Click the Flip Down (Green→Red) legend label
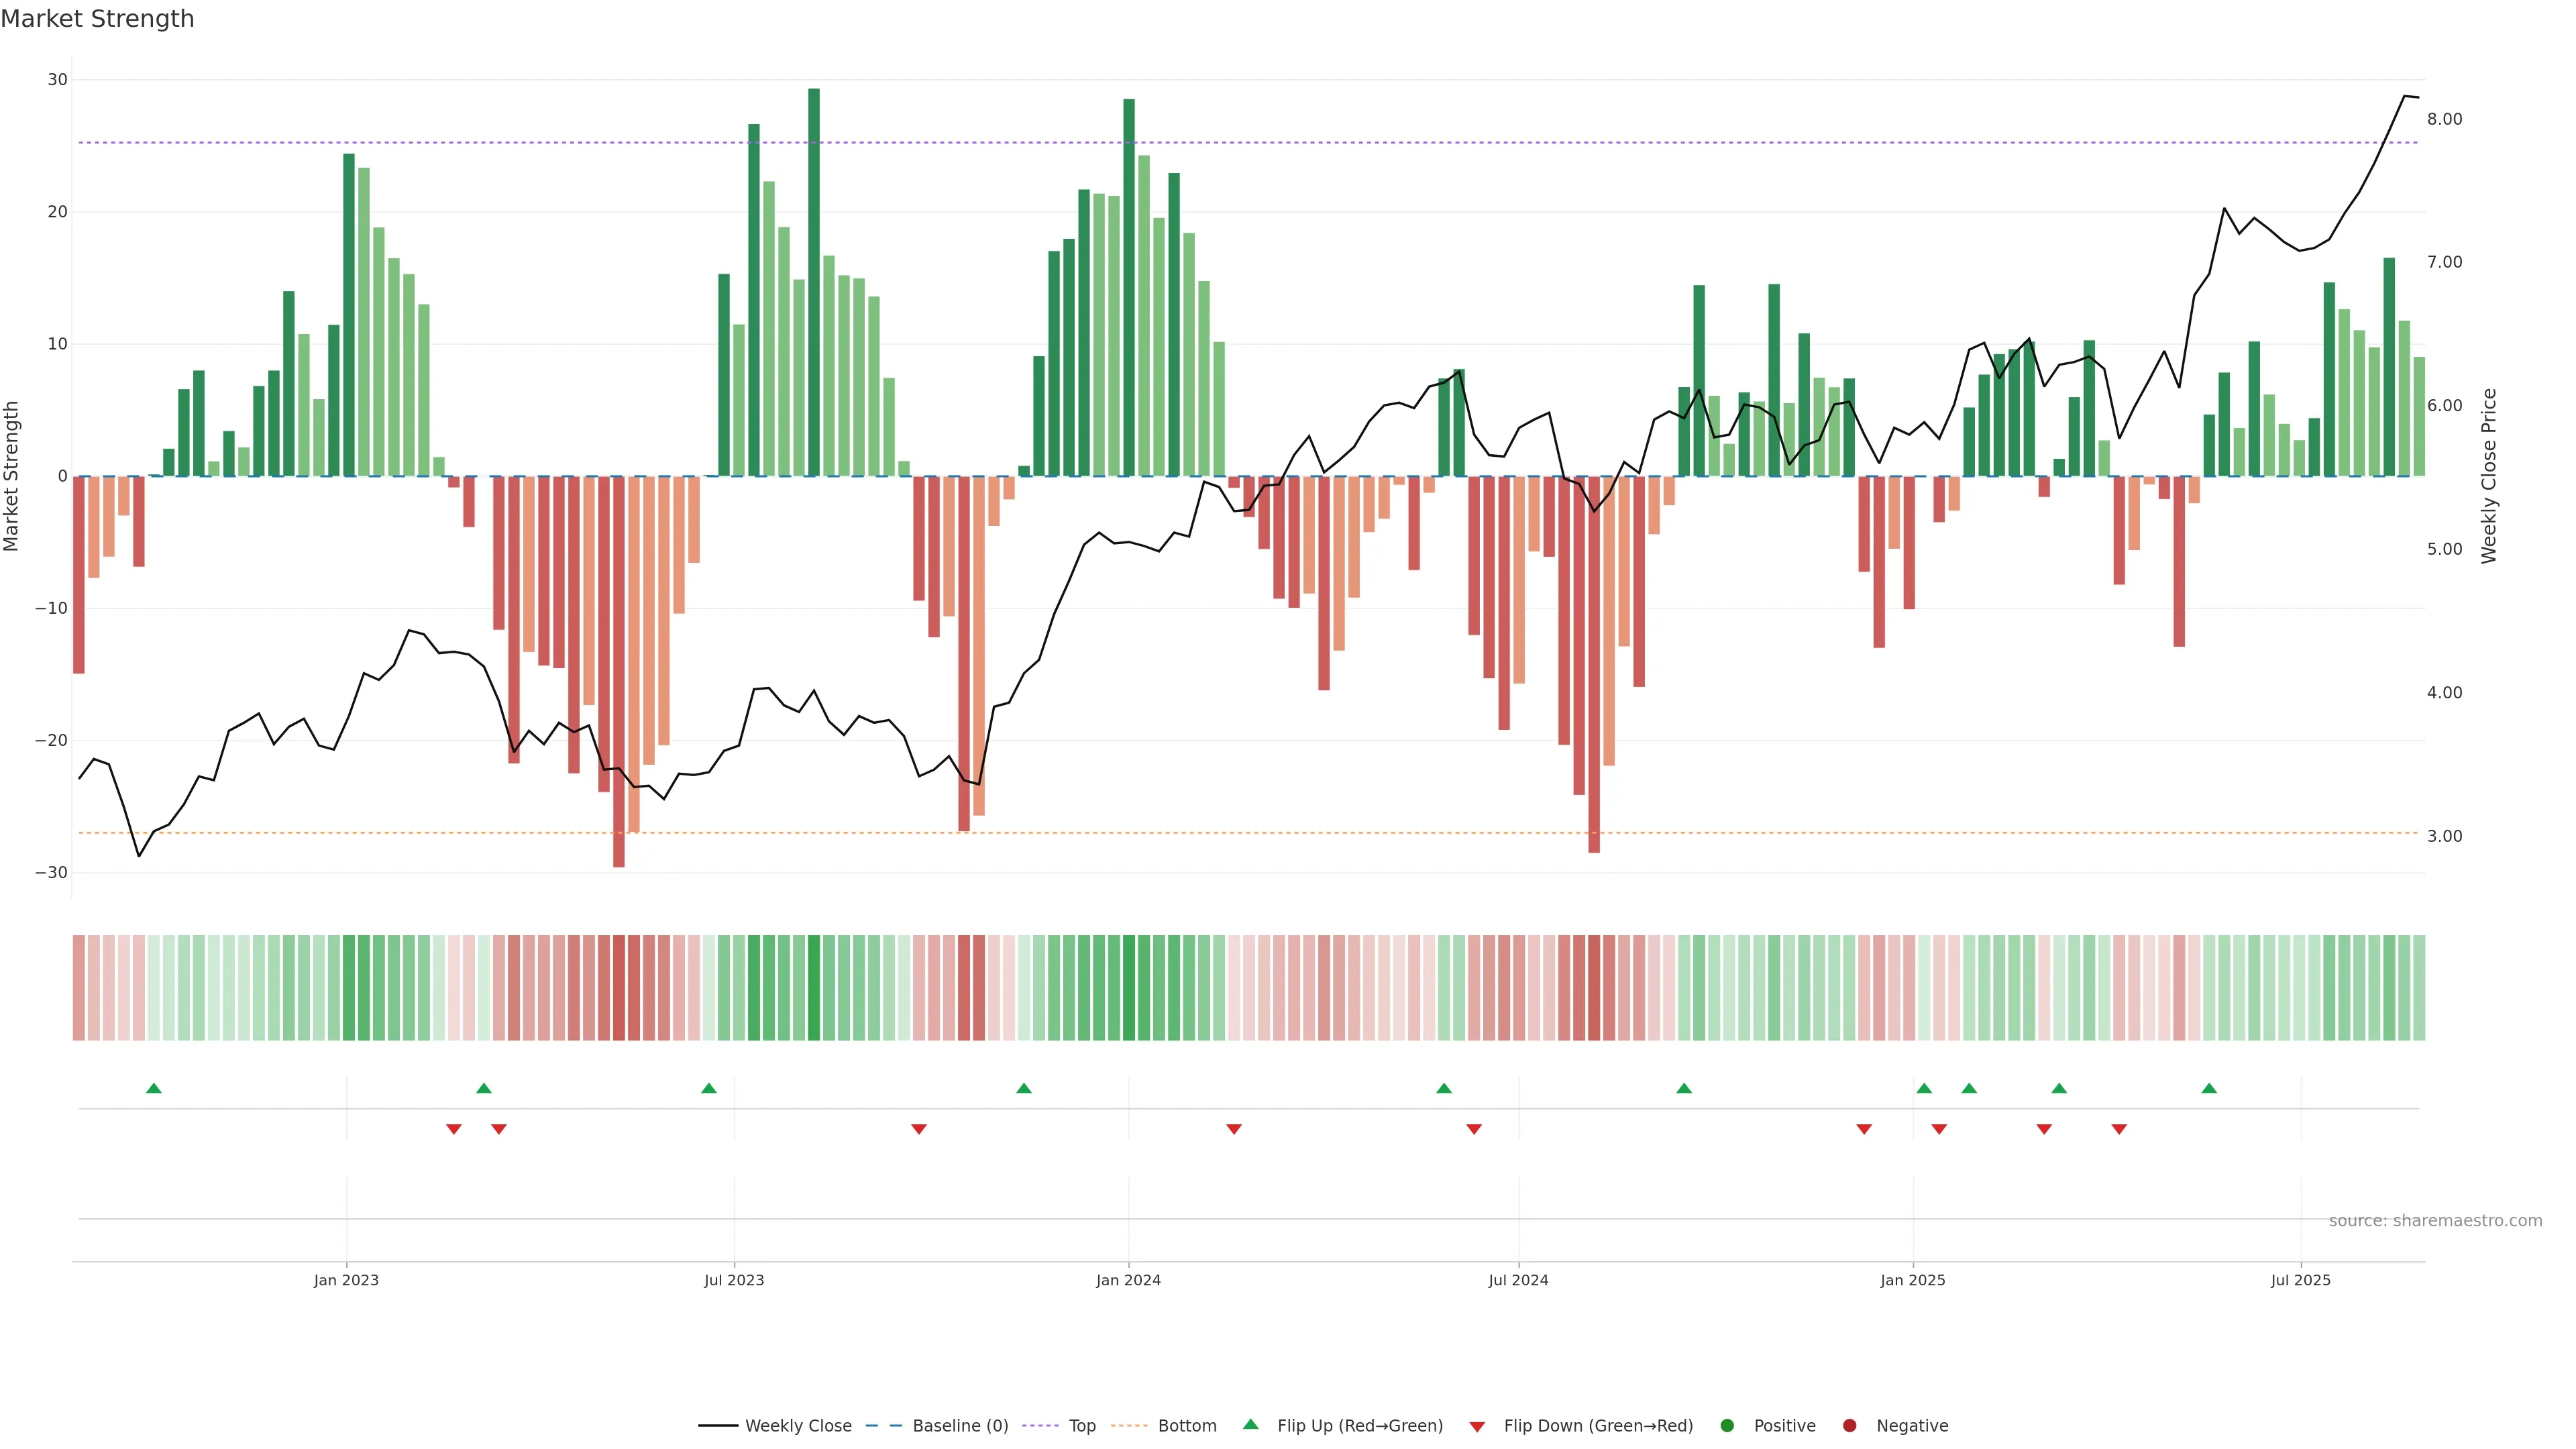The image size is (2576, 1449). 1598,1426
